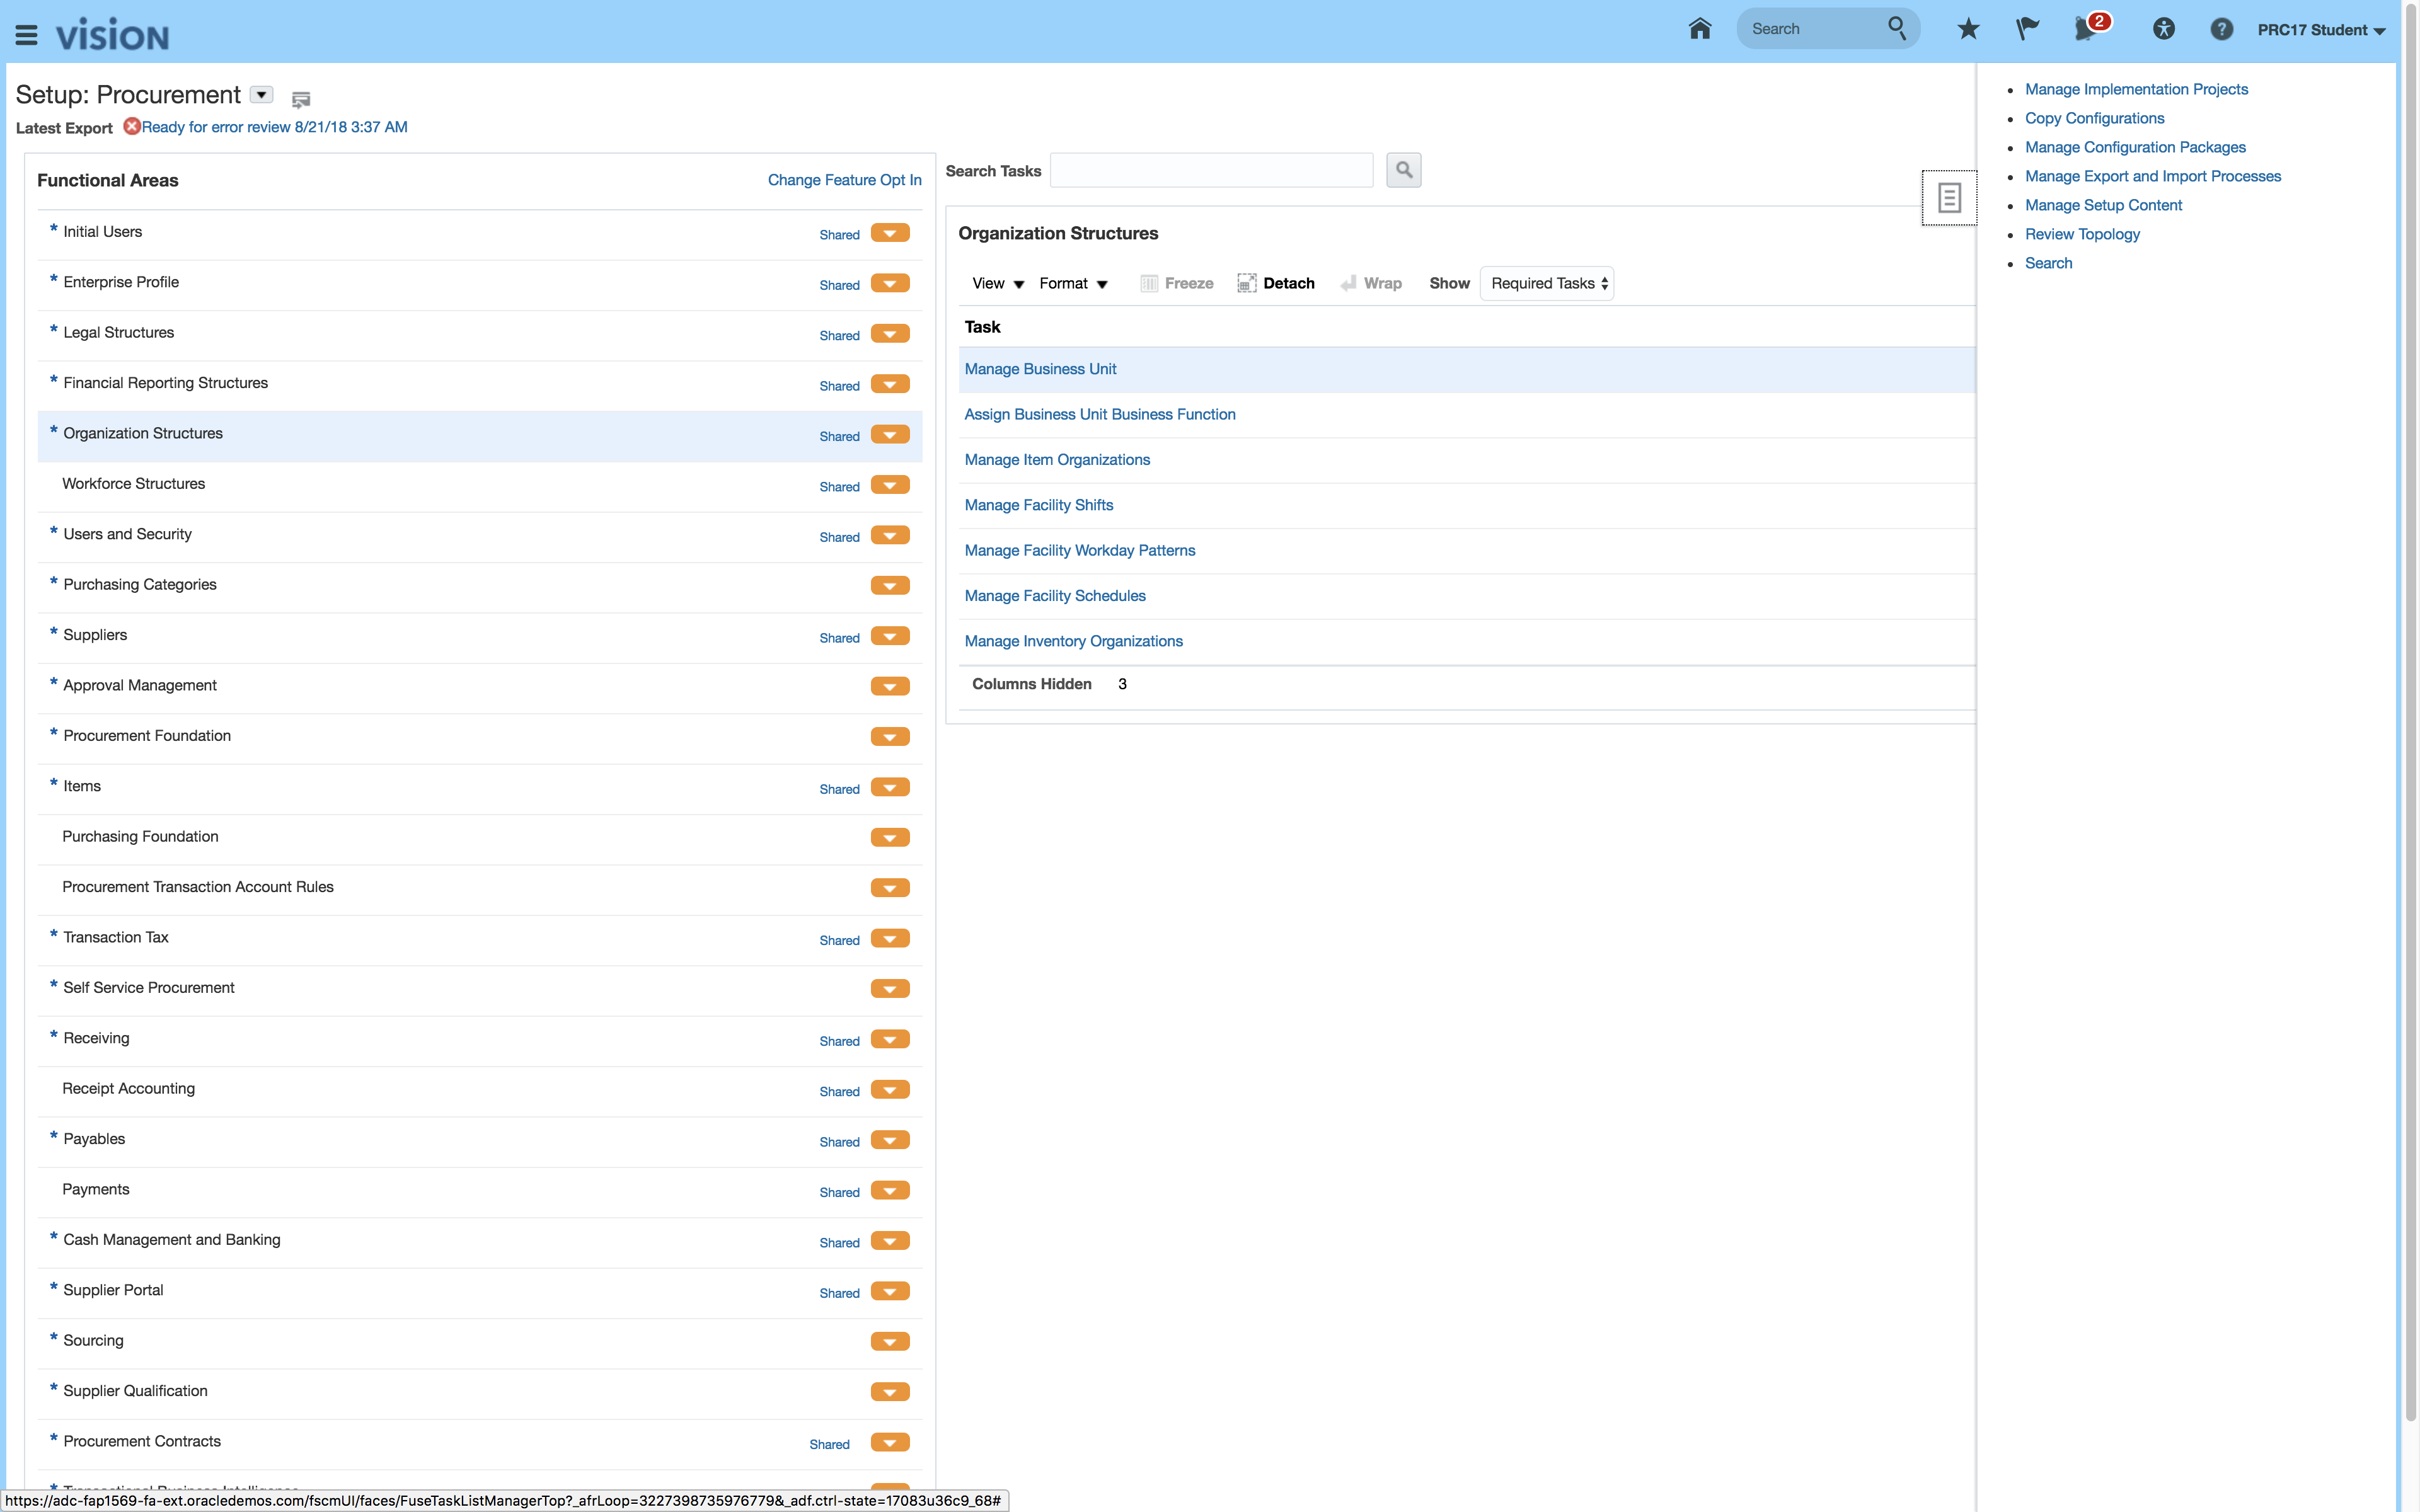Open Manage Item Organizations task
2420x1512 pixels.
1057,460
